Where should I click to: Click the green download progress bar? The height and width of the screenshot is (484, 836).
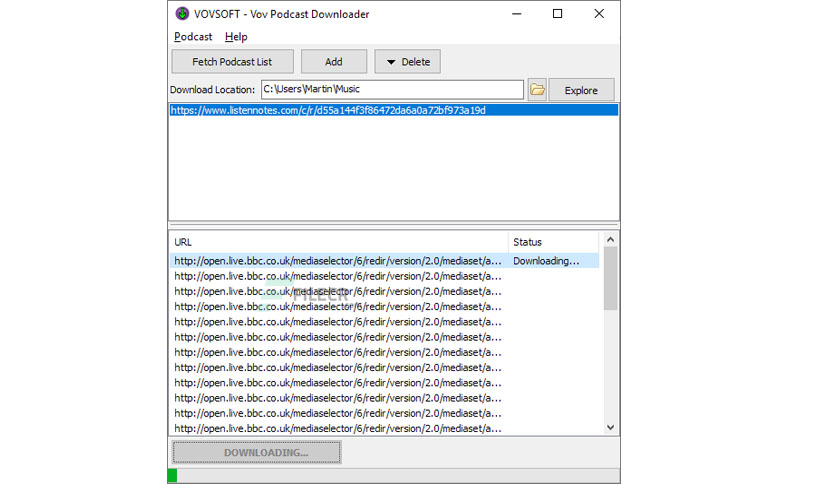pyautogui.click(x=172, y=475)
